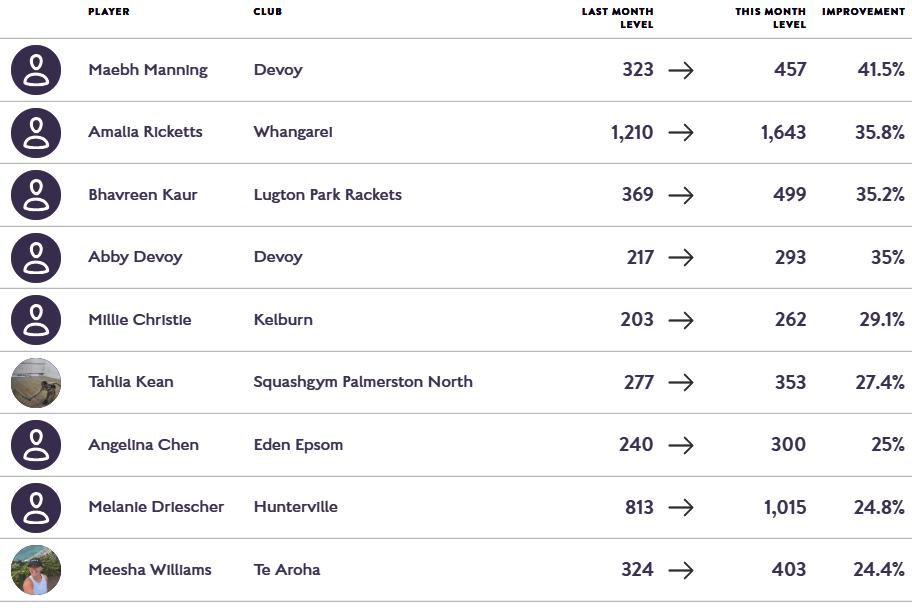912x608 pixels.
Task: Click Millie Christie's avatar icon
Action: [36, 320]
